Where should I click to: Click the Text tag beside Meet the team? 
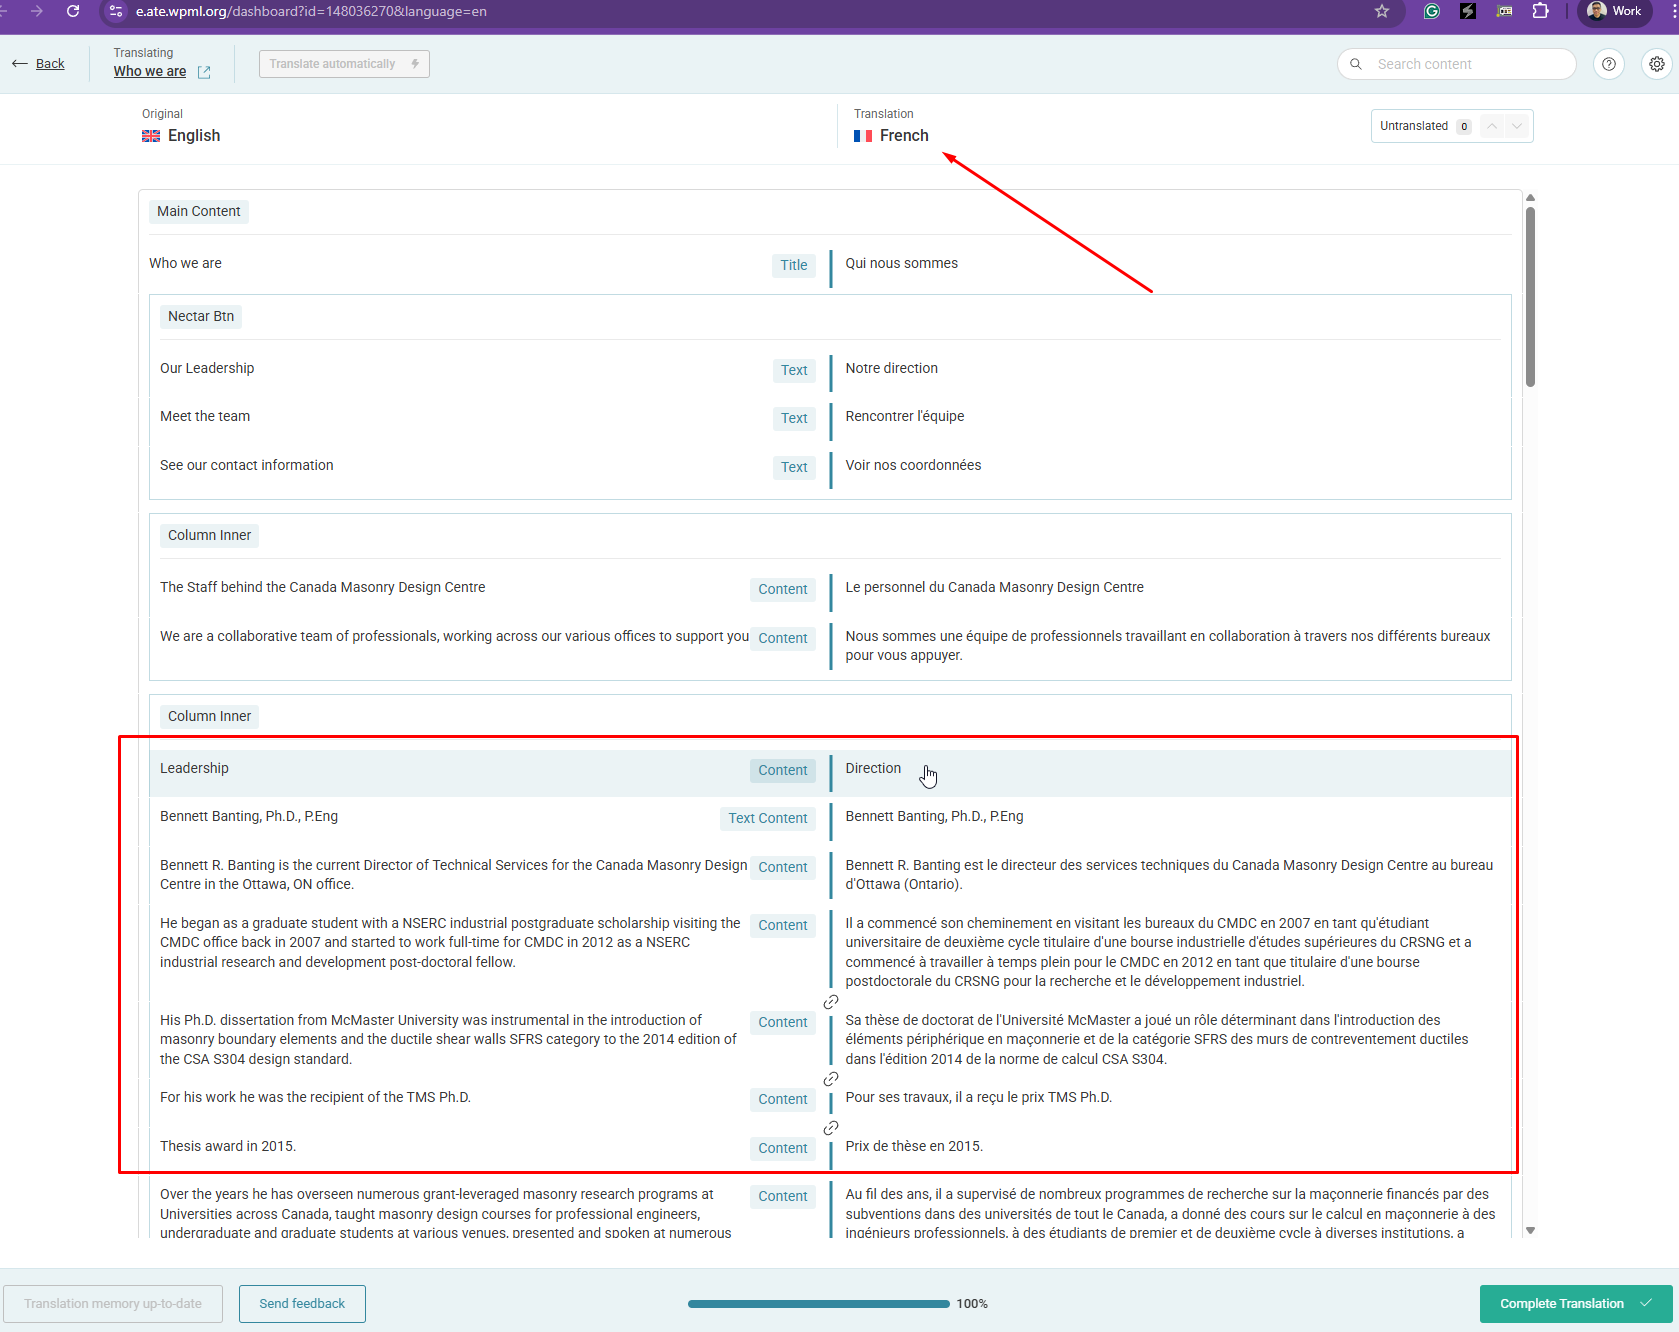(794, 418)
